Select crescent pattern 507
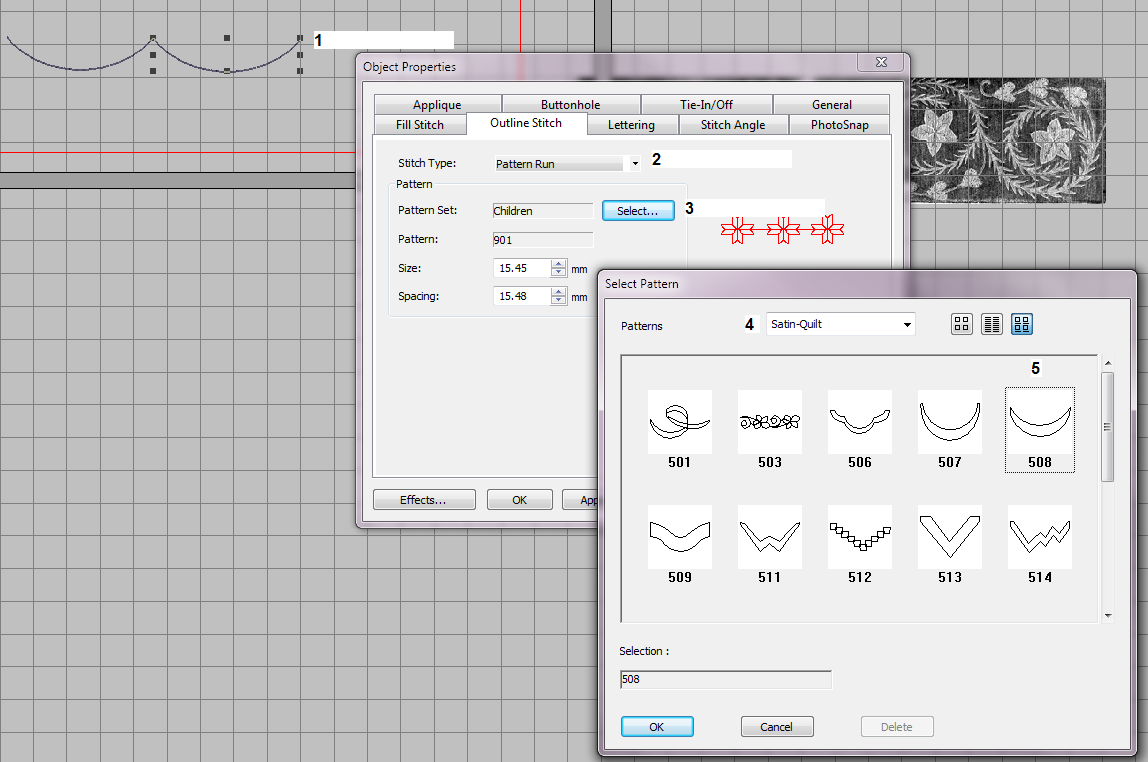 pos(950,423)
